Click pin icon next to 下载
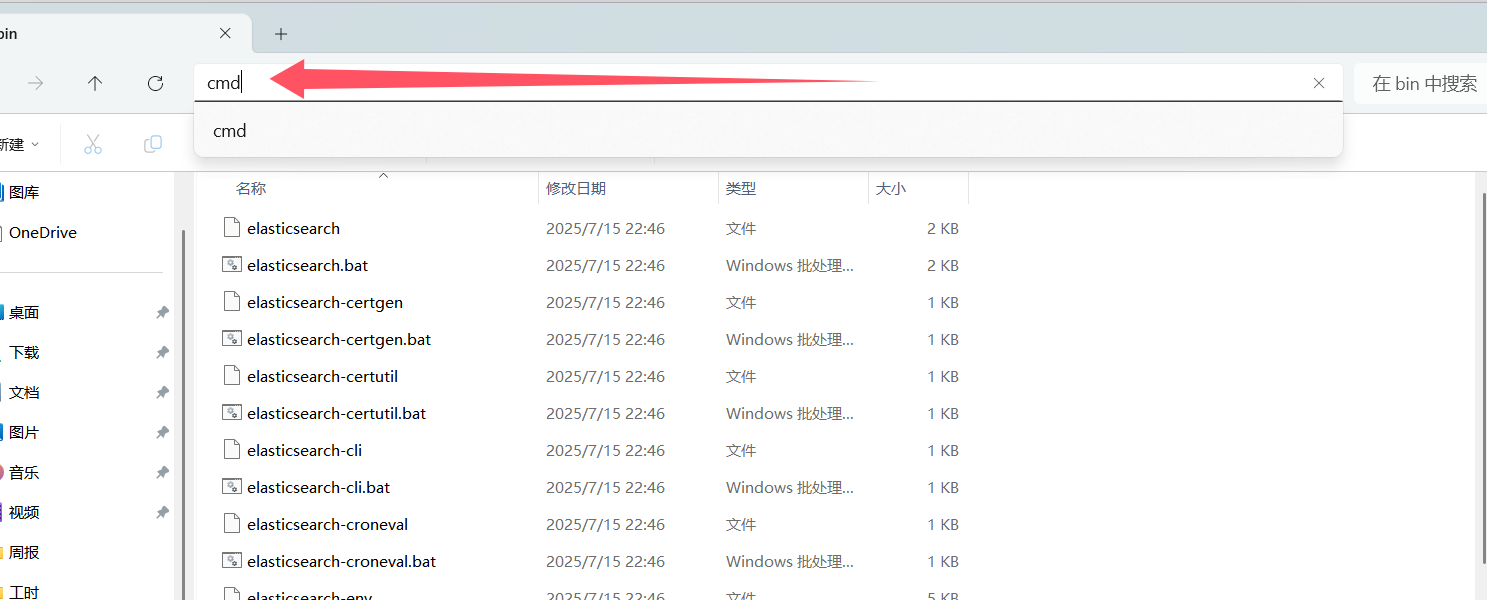Screen dimensions: 1487x600 tap(162, 353)
